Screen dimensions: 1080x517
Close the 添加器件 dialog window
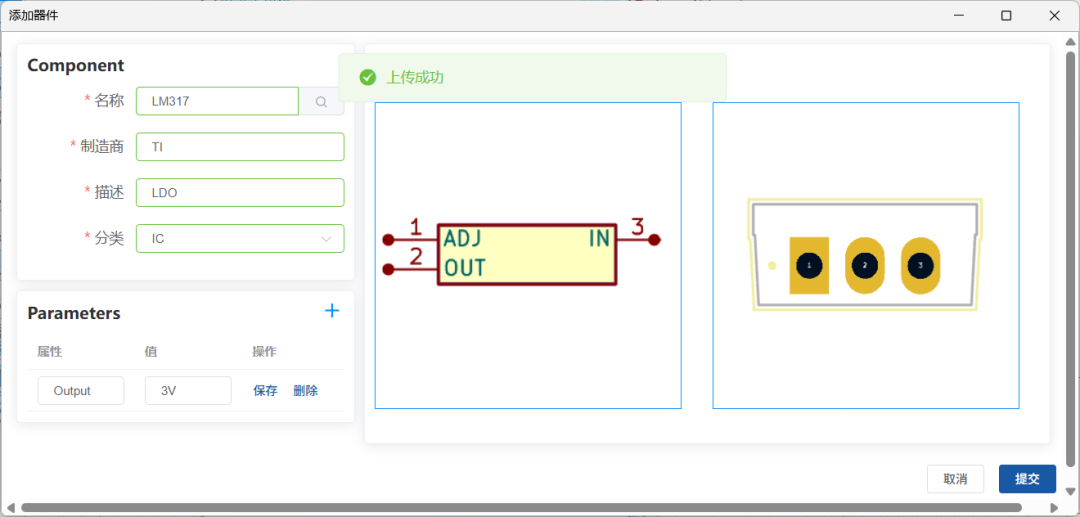coord(1054,15)
